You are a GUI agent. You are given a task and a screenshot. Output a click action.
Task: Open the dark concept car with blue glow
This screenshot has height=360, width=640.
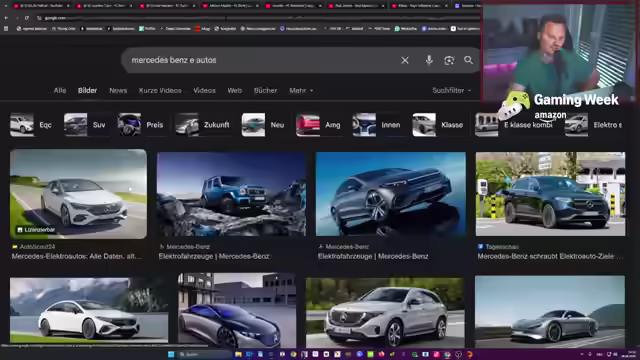pyautogui.click(x=237, y=311)
